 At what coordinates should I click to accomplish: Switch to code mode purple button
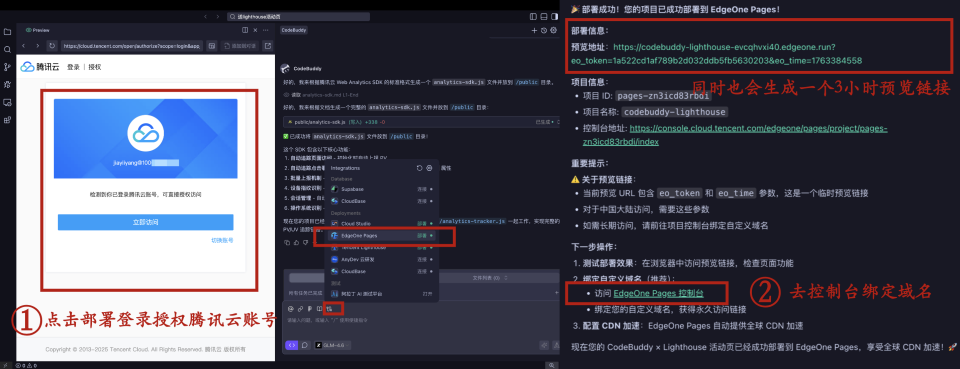tap(291, 345)
